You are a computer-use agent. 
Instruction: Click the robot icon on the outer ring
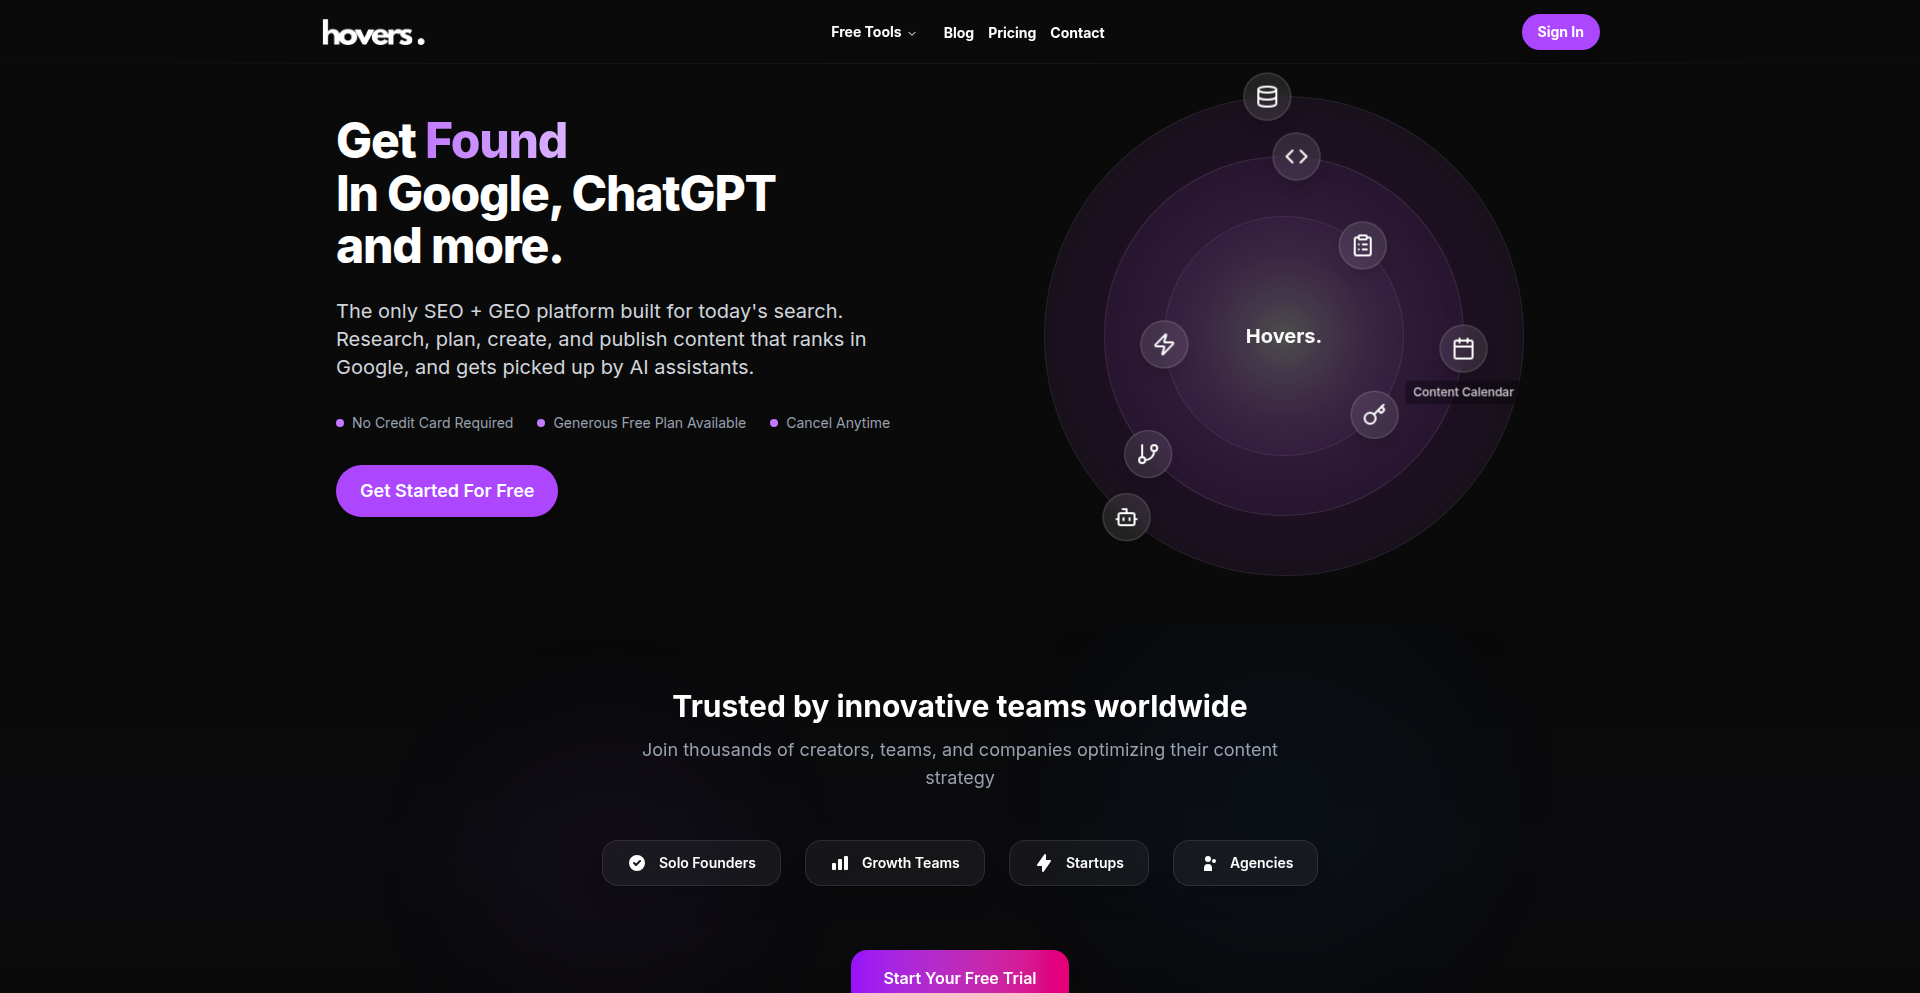pyautogui.click(x=1127, y=518)
